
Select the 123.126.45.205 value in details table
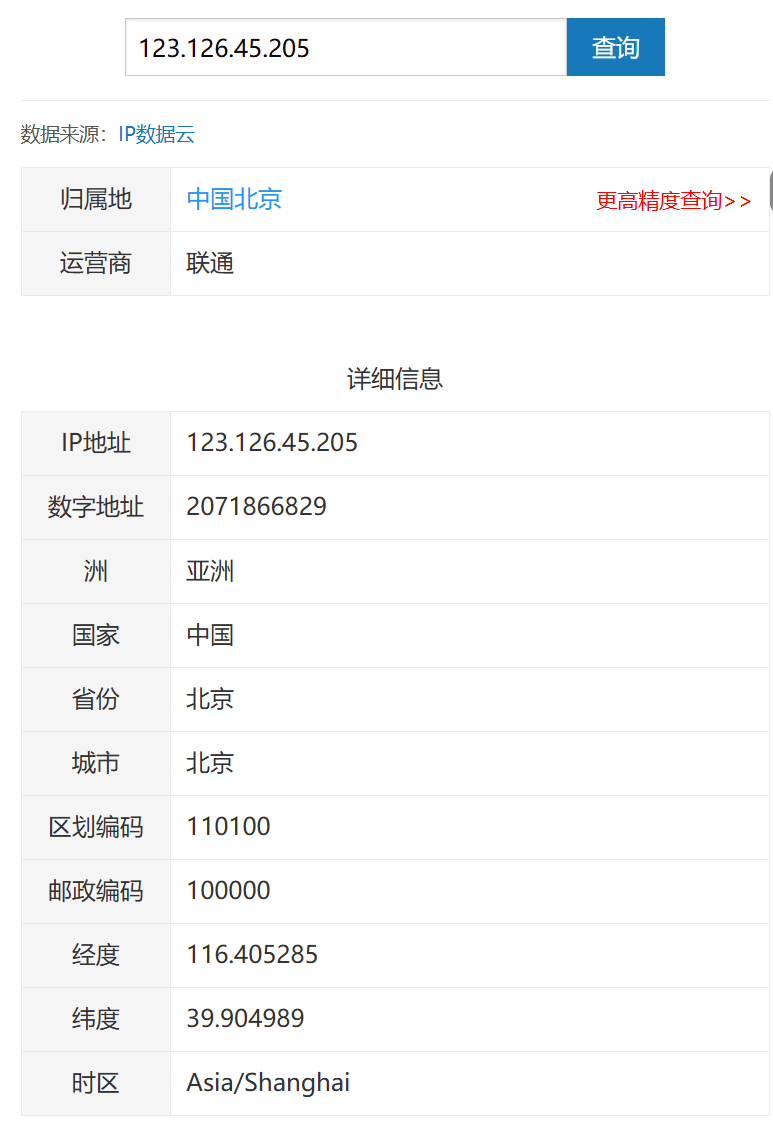point(272,443)
